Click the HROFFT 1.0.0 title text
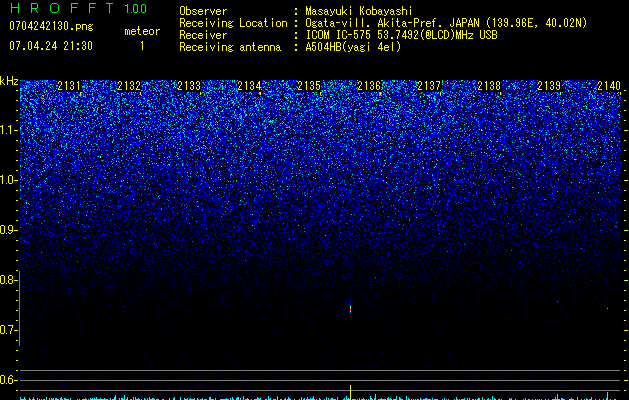Image resolution: width=629 pixels, height=400 pixels. point(78,8)
